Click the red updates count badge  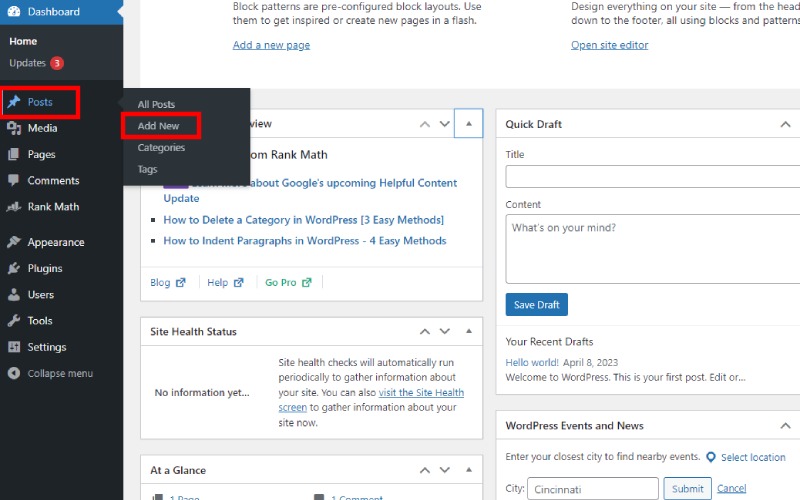click(x=57, y=63)
